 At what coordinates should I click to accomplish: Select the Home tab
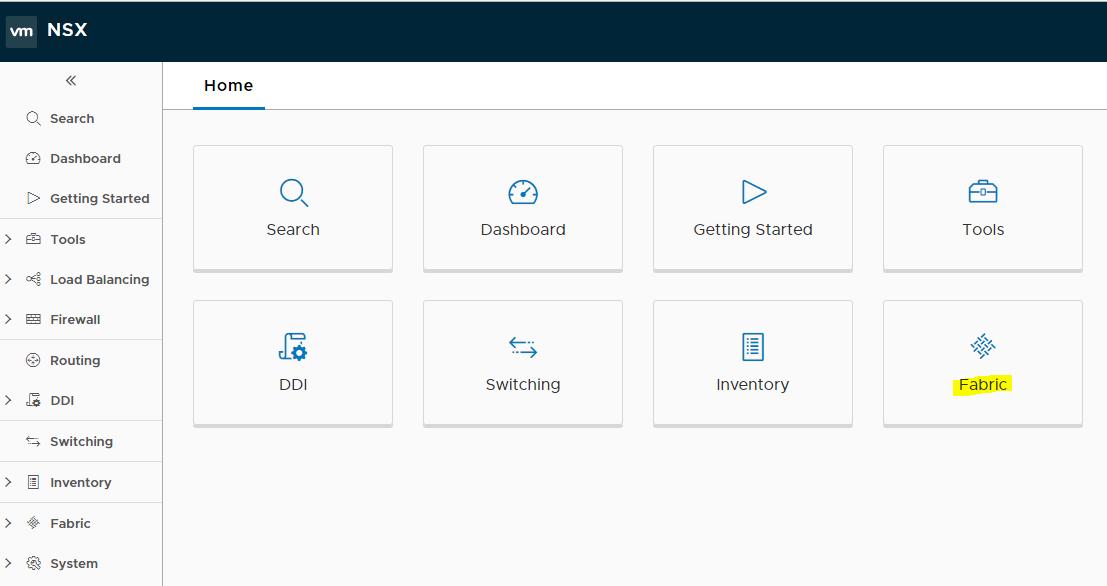pos(228,86)
